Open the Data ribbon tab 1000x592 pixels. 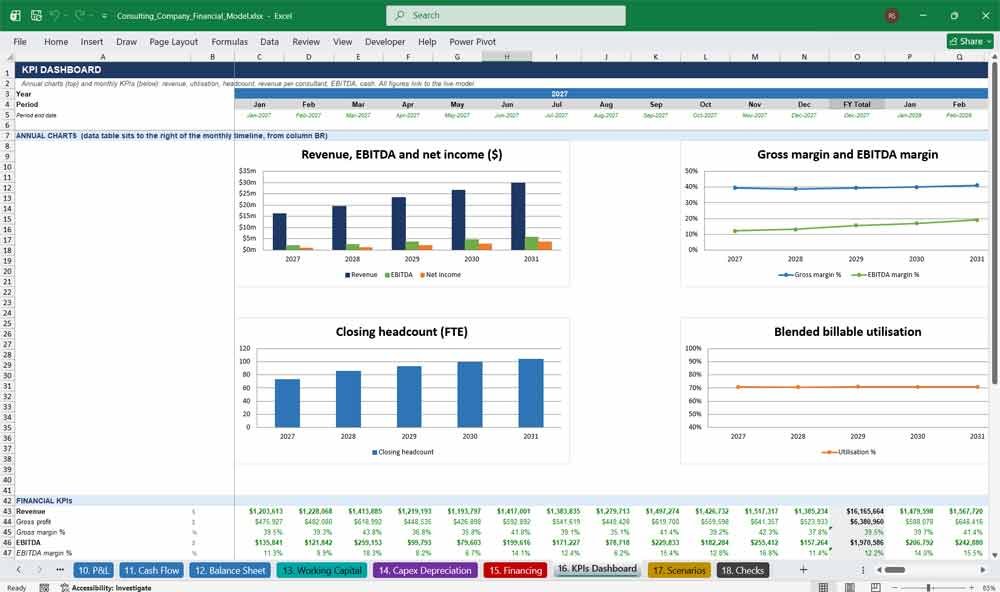pos(269,41)
